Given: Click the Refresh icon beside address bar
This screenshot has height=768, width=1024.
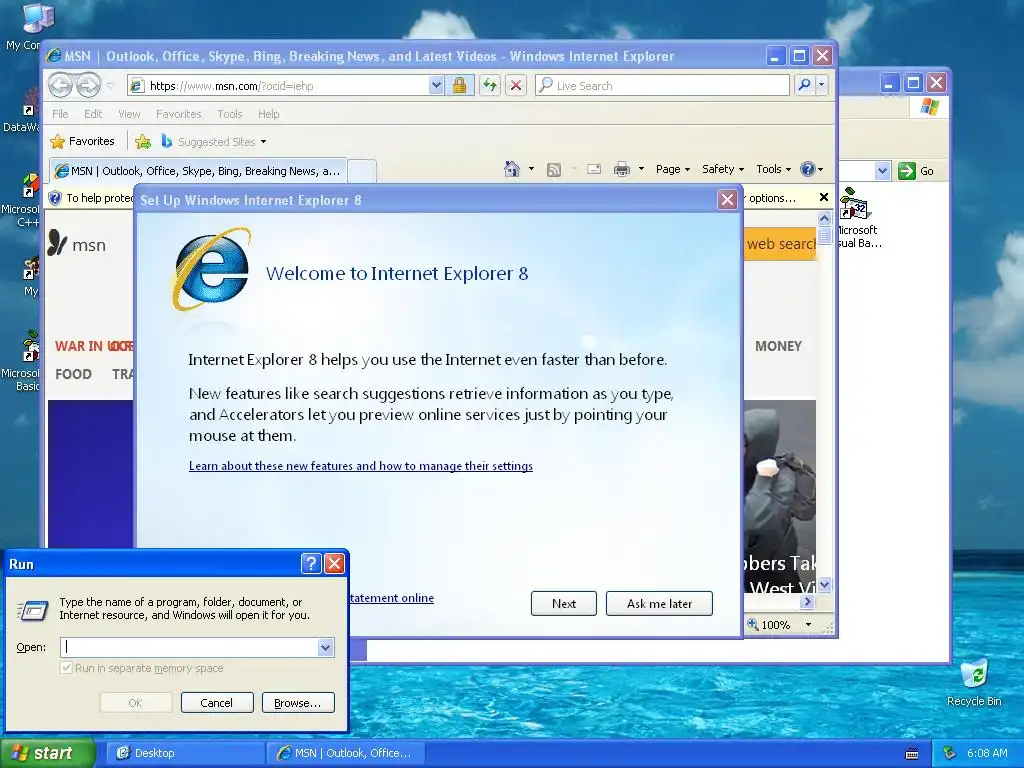Looking at the screenshot, I should coord(489,86).
